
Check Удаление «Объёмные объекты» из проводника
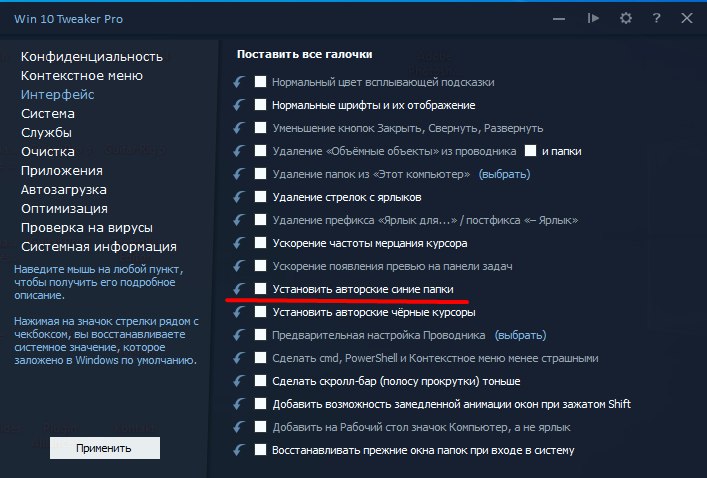[260, 150]
